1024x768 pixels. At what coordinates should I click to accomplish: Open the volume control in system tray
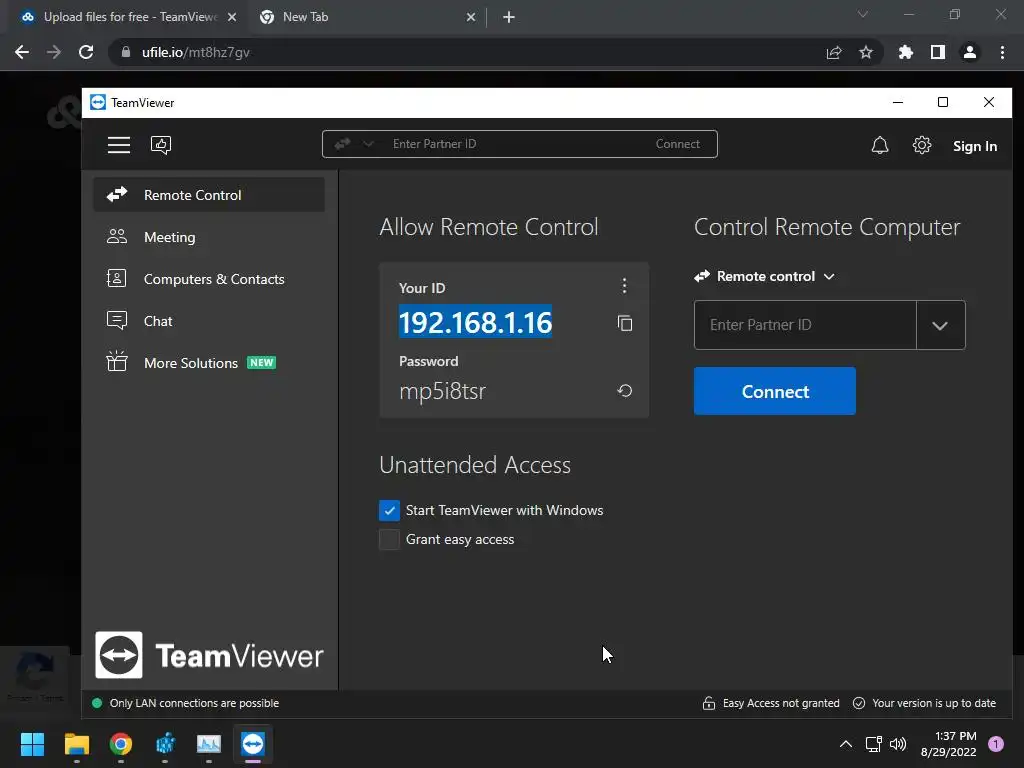pyautogui.click(x=899, y=744)
